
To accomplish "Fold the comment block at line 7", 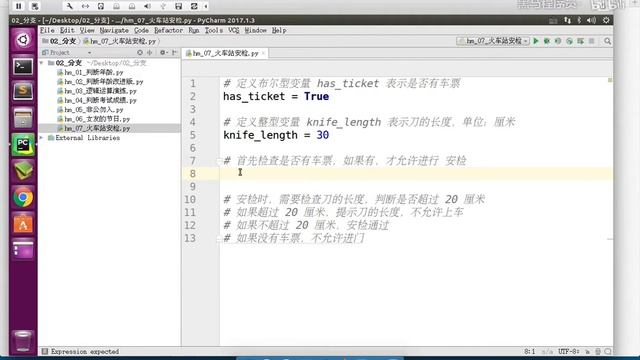I will 219,161.
